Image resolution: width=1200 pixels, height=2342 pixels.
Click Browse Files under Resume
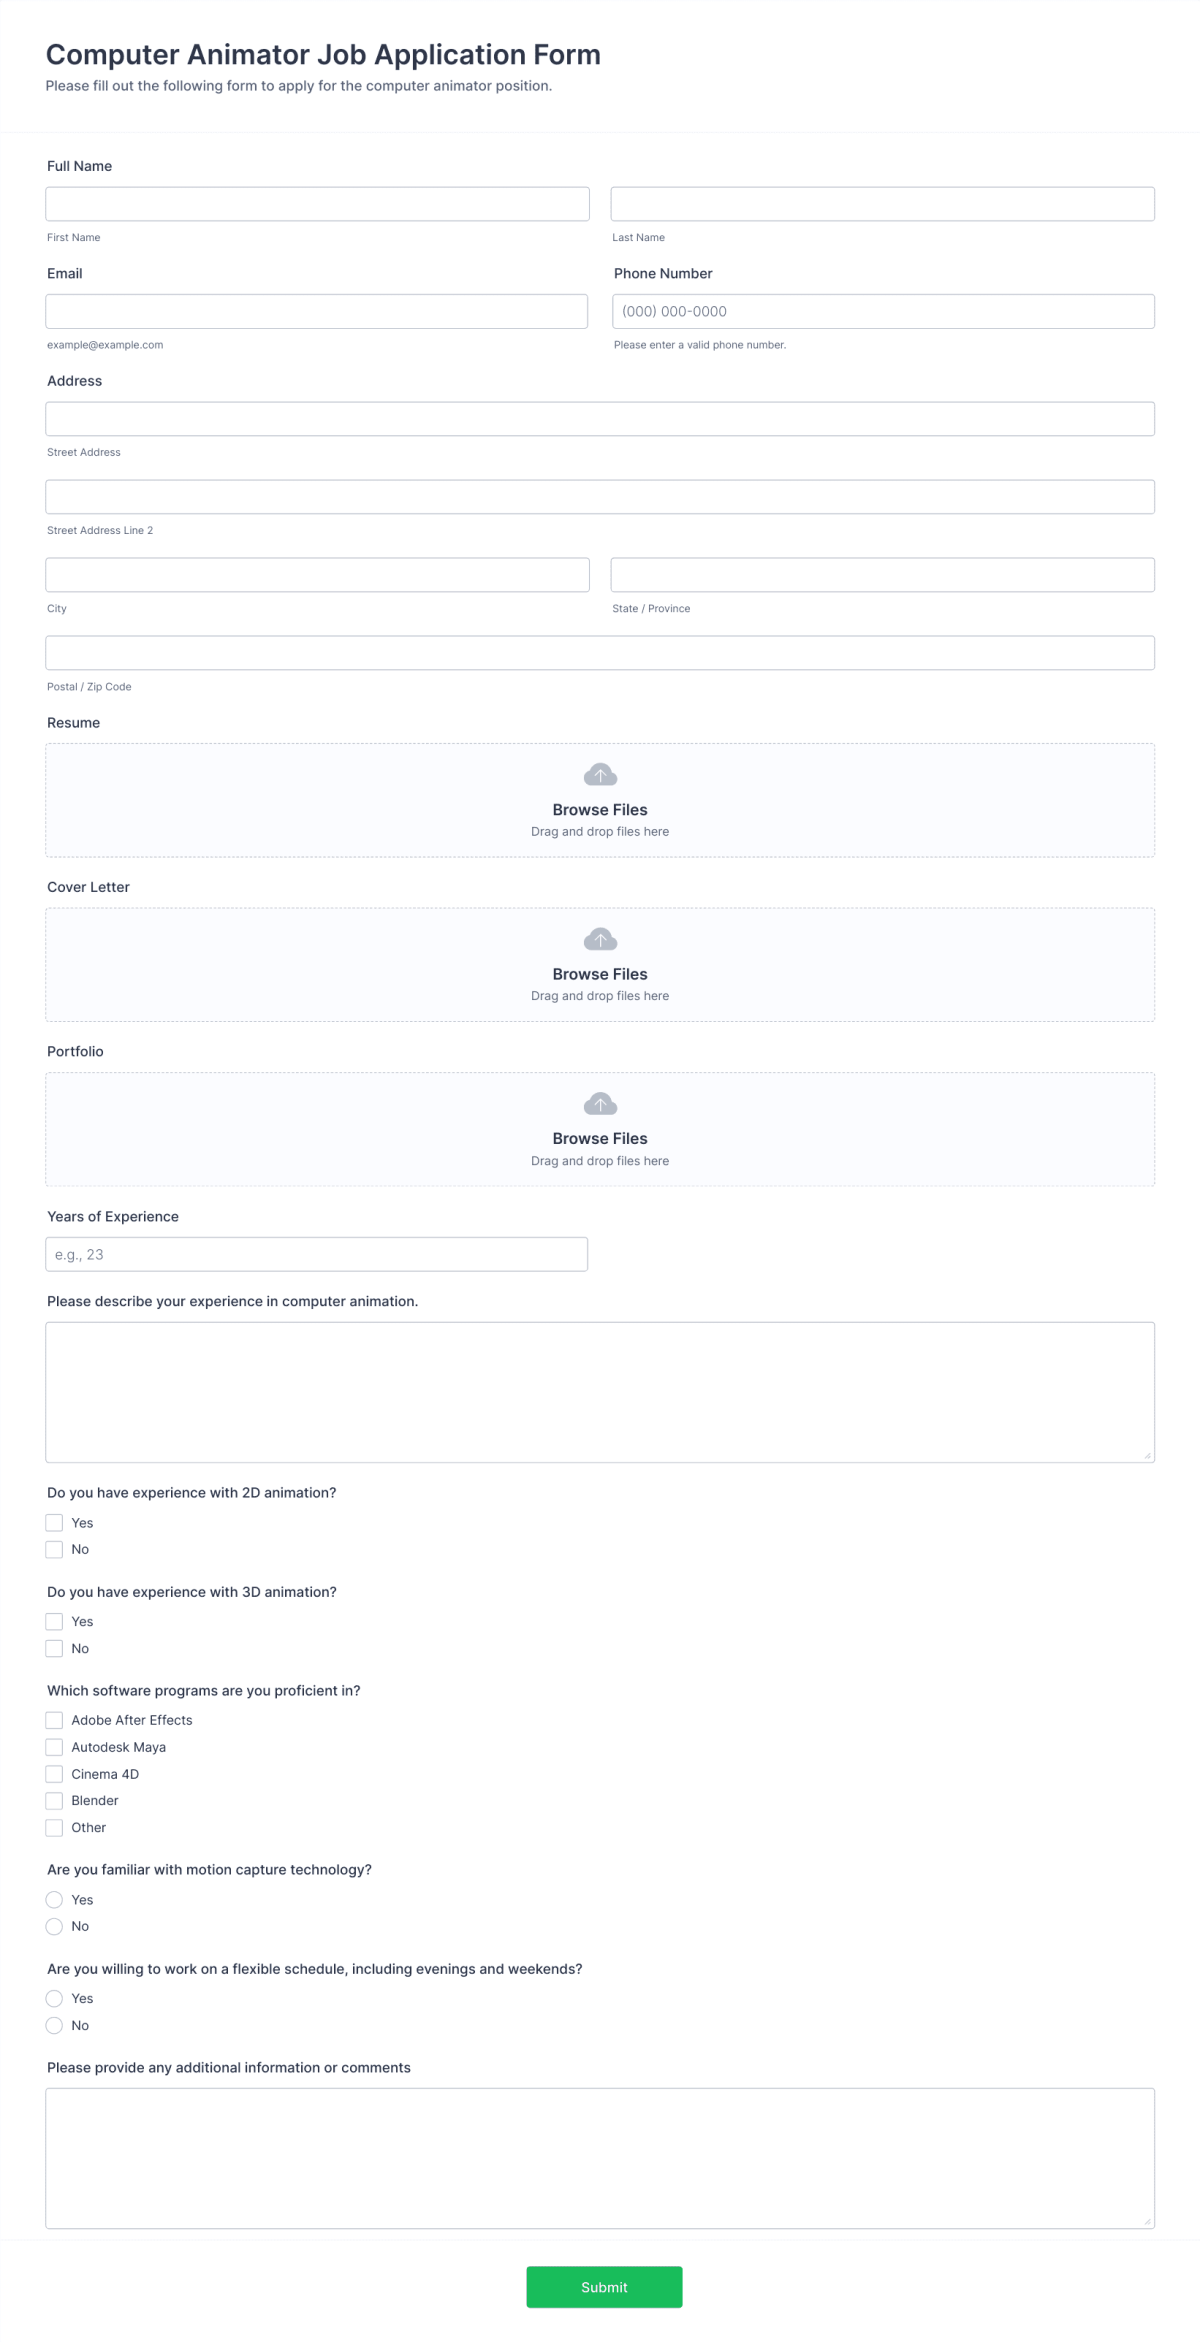pyautogui.click(x=600, y=809)
